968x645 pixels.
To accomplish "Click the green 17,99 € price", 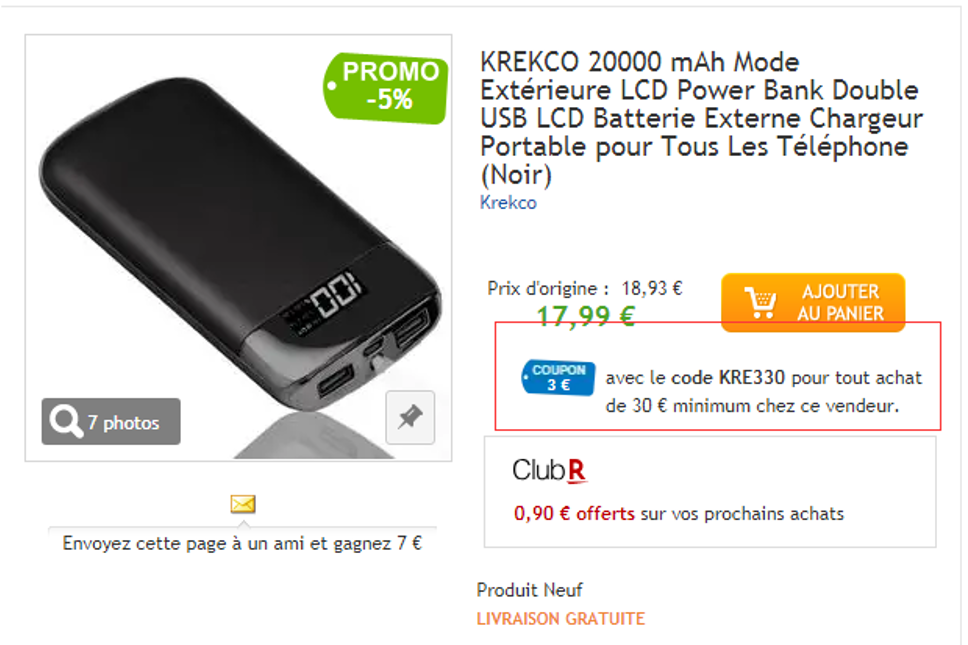I will coord(585,316).
